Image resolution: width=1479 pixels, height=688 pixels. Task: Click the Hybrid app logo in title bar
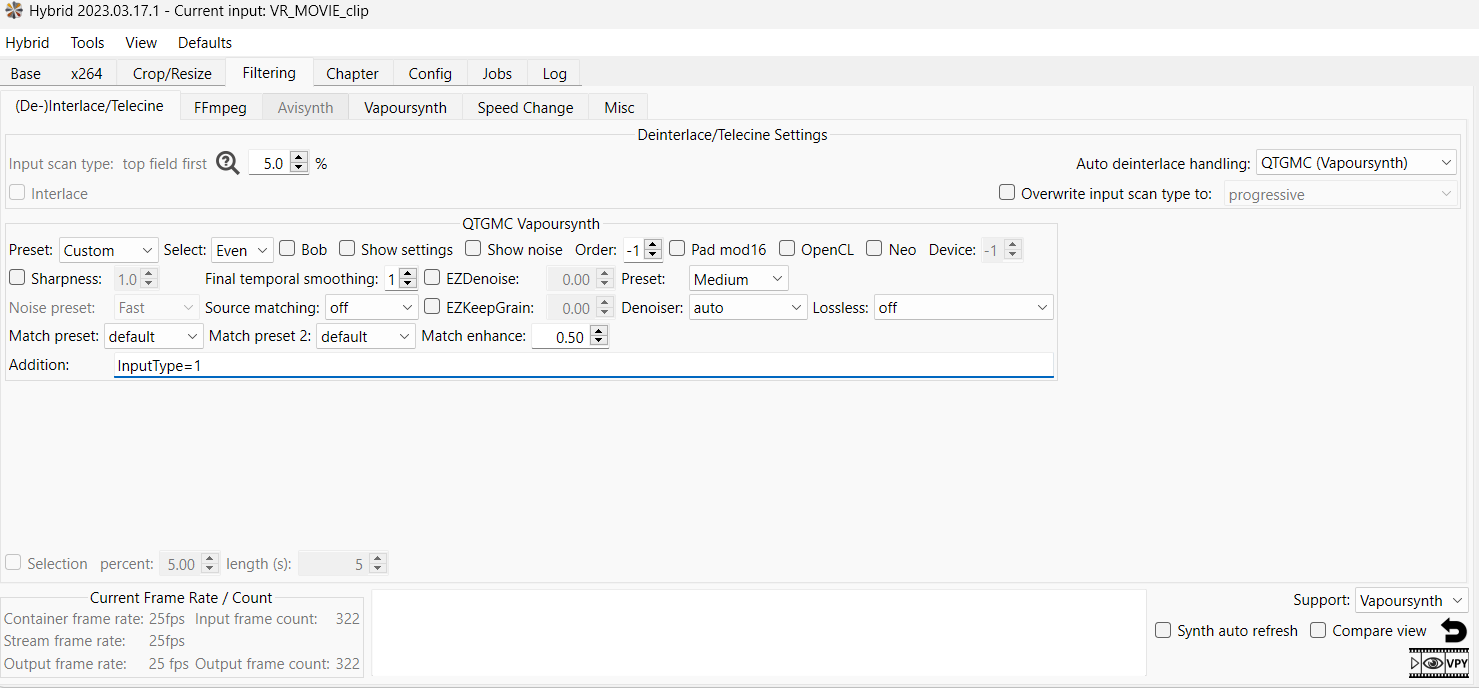pyautogui.click(x=14, y=11)
